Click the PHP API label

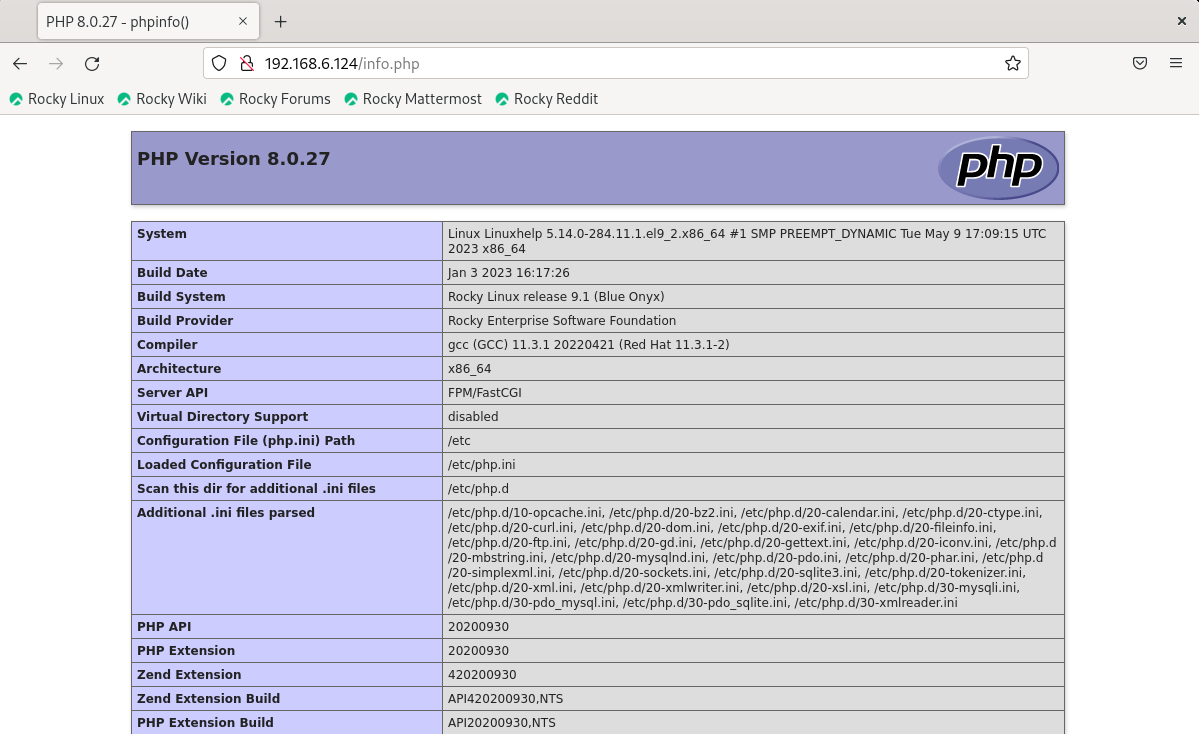point(164,626)
